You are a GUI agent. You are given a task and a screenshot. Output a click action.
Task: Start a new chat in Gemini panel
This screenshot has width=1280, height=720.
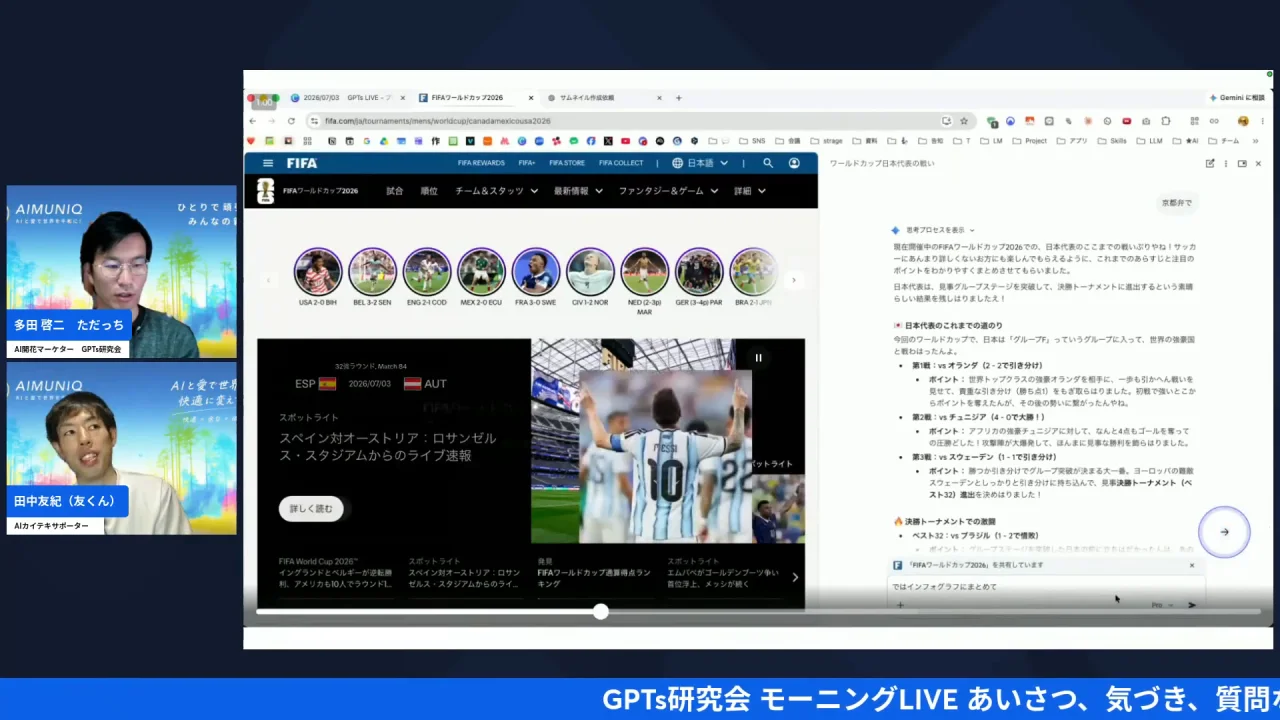pyautogui.click(x=1210, y=163)
